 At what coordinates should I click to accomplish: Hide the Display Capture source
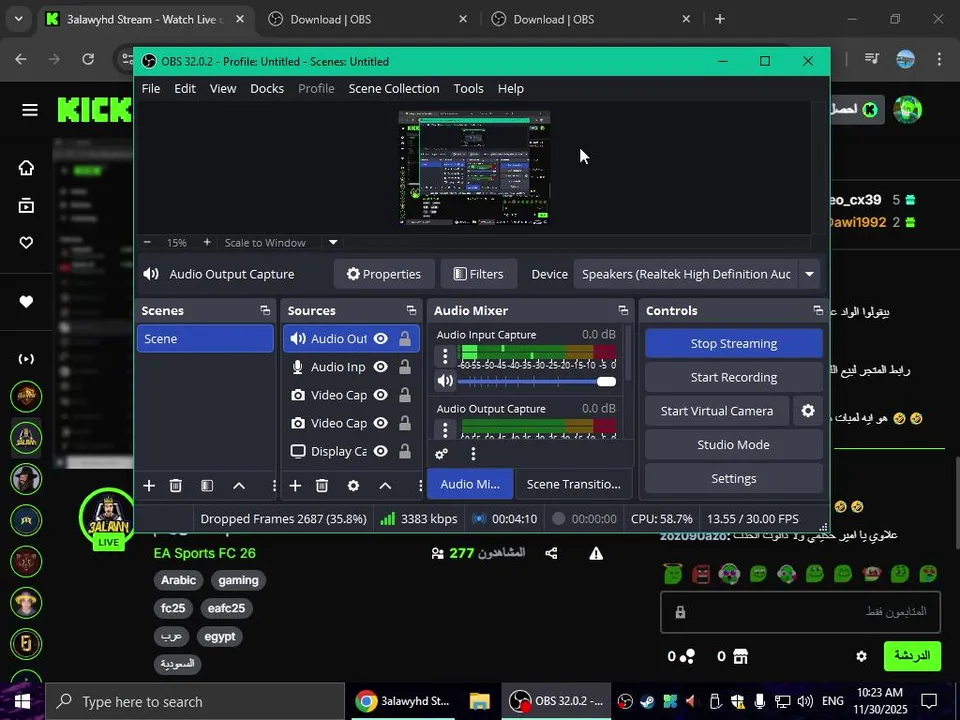coord(381,451)
